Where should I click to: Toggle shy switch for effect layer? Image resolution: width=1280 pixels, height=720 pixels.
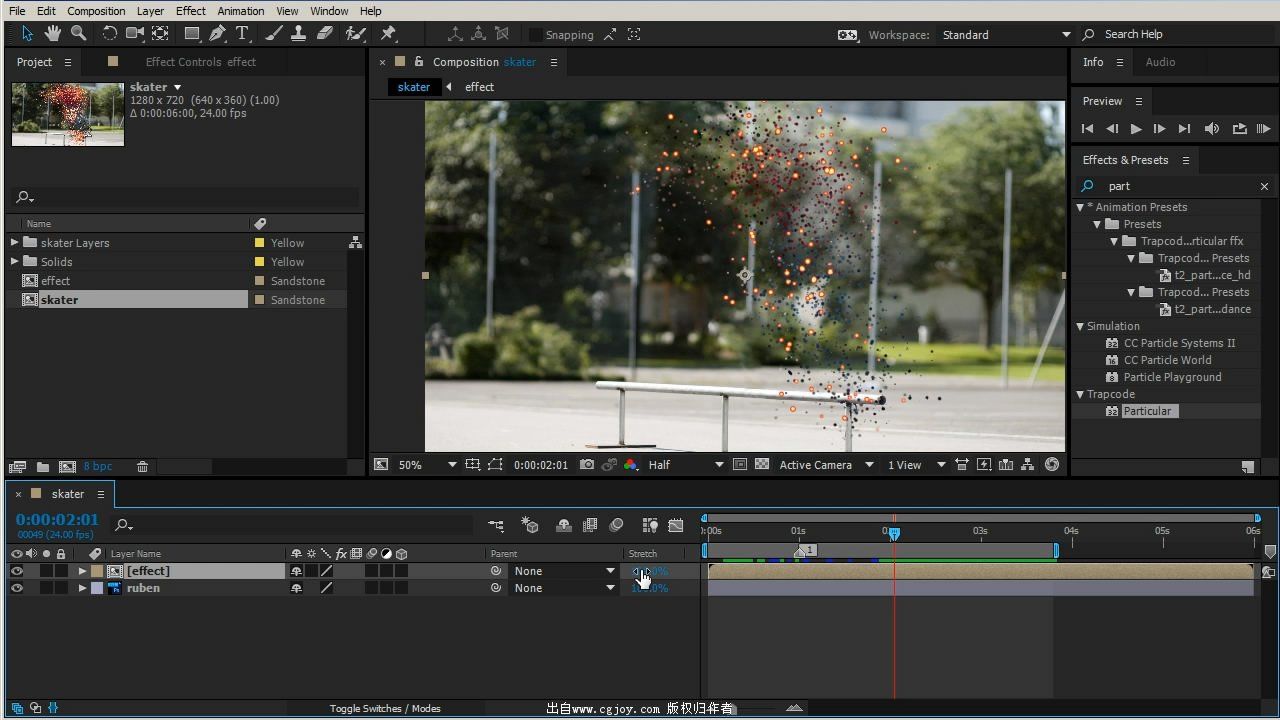[296, 571]
